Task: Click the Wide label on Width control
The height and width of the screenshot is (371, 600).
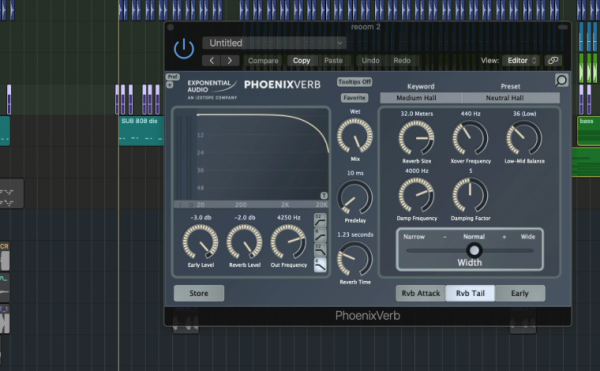Action: click(528, 237)
